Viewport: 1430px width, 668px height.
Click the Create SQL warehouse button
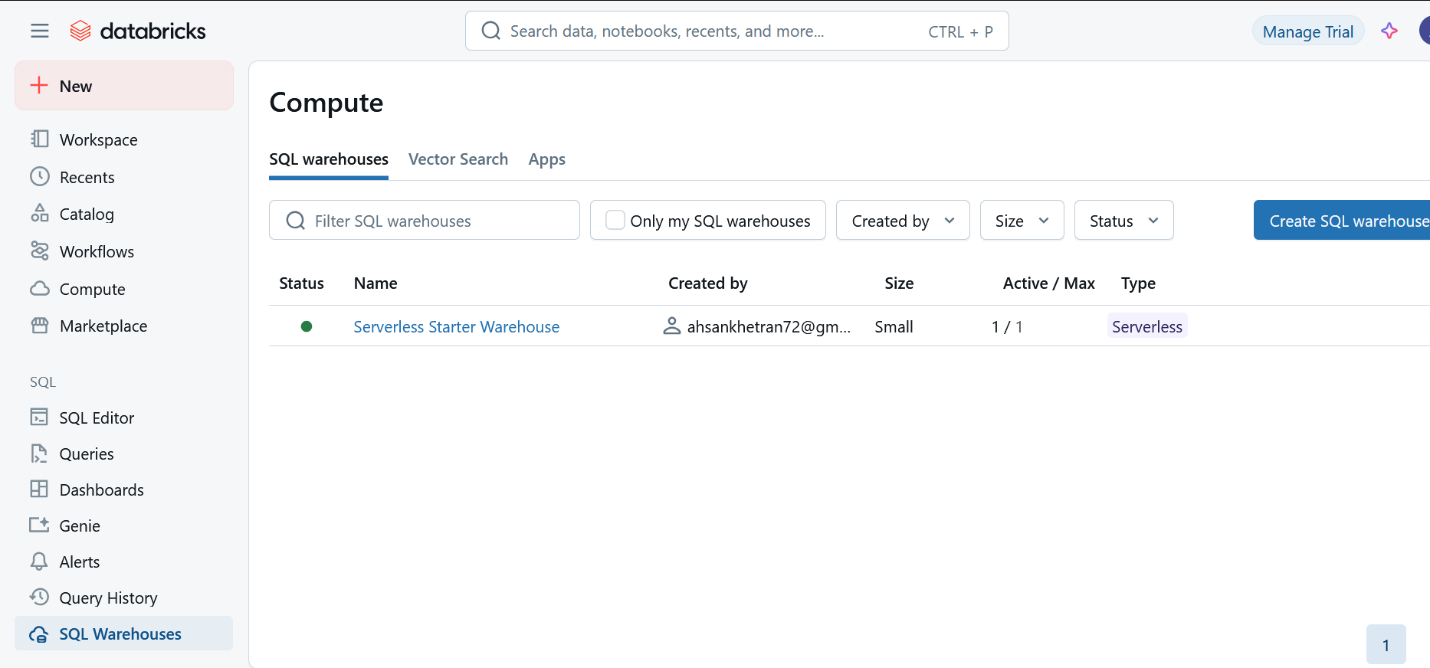click(1342, 221)
